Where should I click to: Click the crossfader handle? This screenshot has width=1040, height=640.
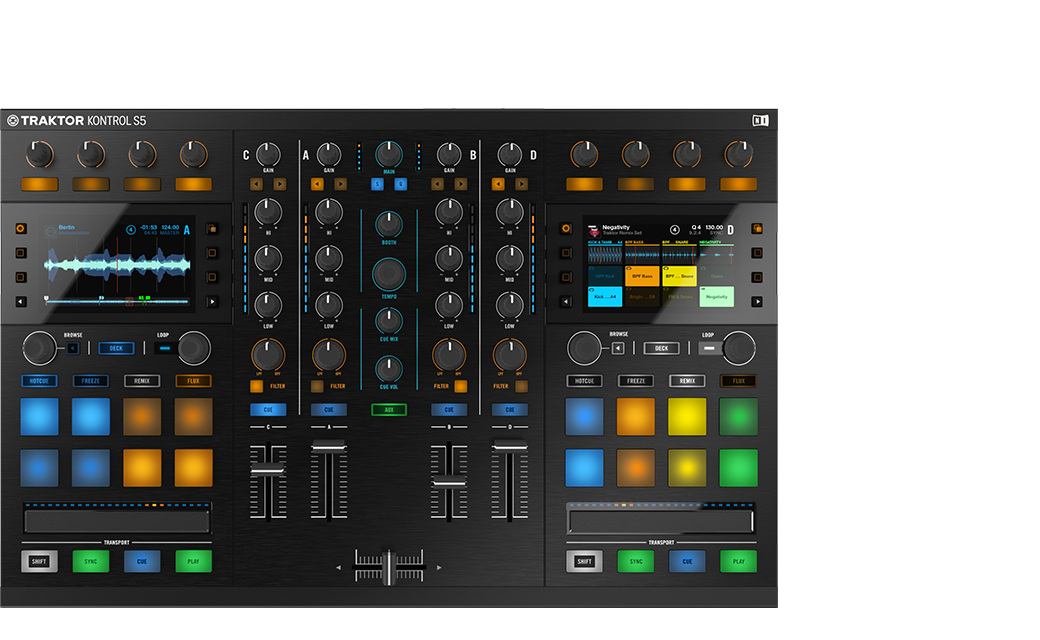(389, 567)
